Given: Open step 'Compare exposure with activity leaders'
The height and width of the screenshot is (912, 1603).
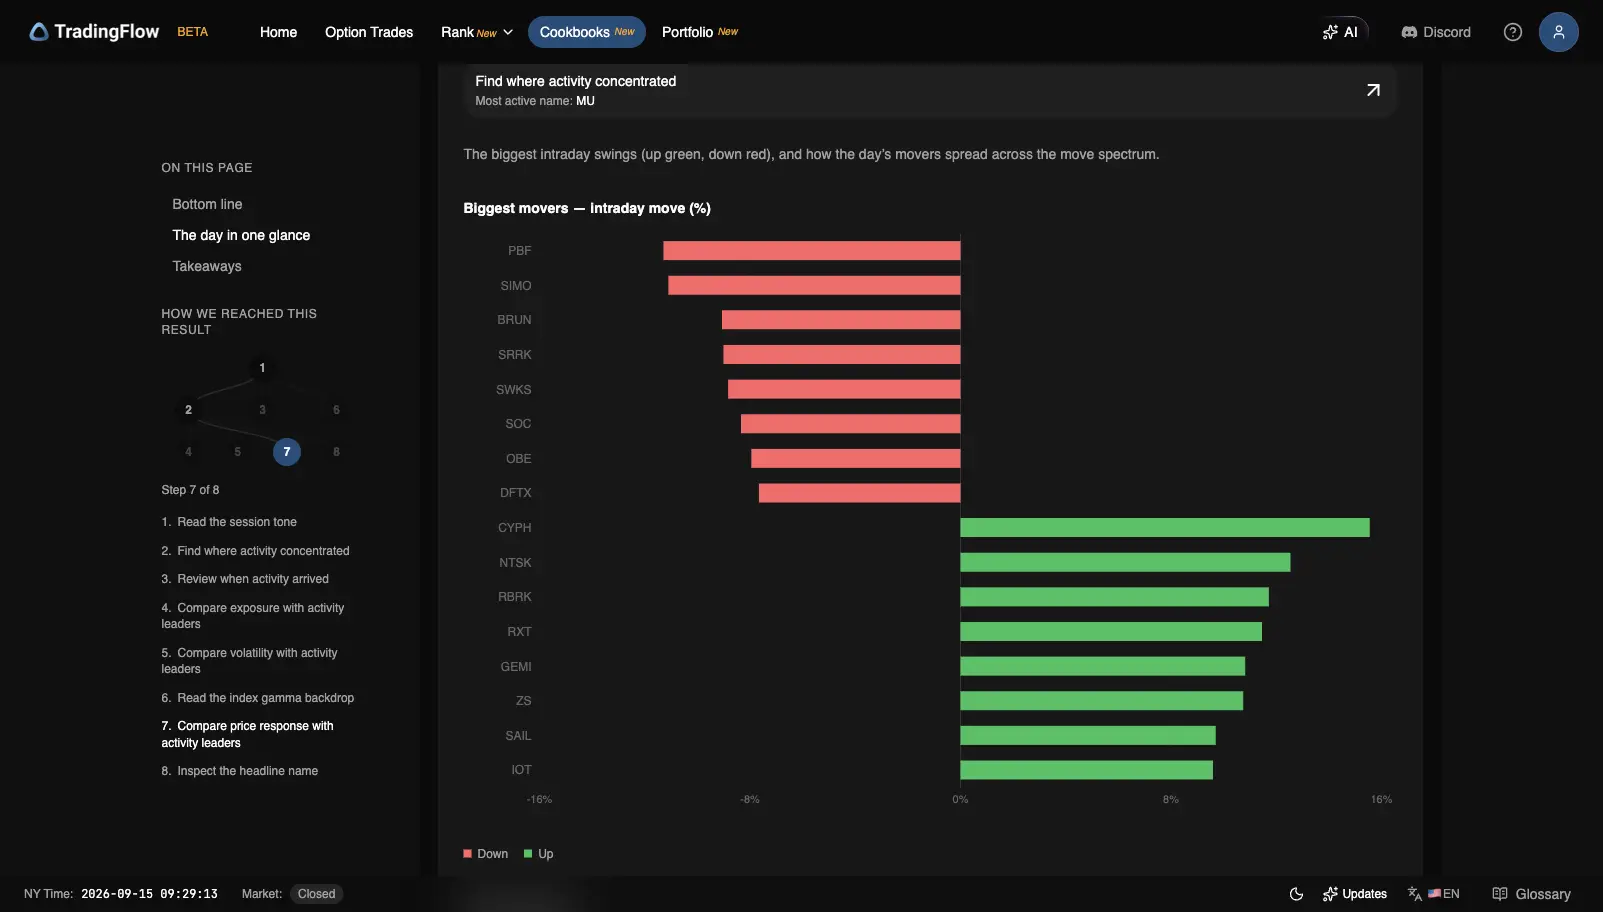Looking at the screenshot, I should (253, 616).
